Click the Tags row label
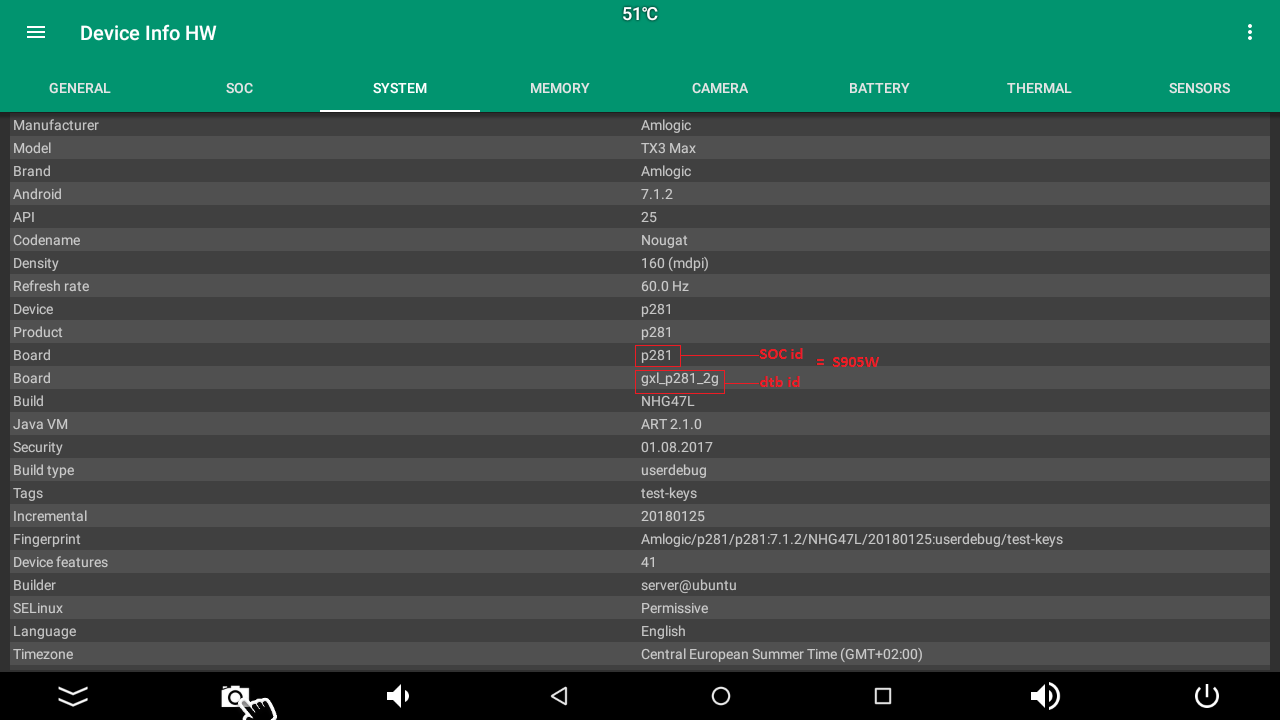The width and height of the screenshot is (1280, 720). (28, 493)
